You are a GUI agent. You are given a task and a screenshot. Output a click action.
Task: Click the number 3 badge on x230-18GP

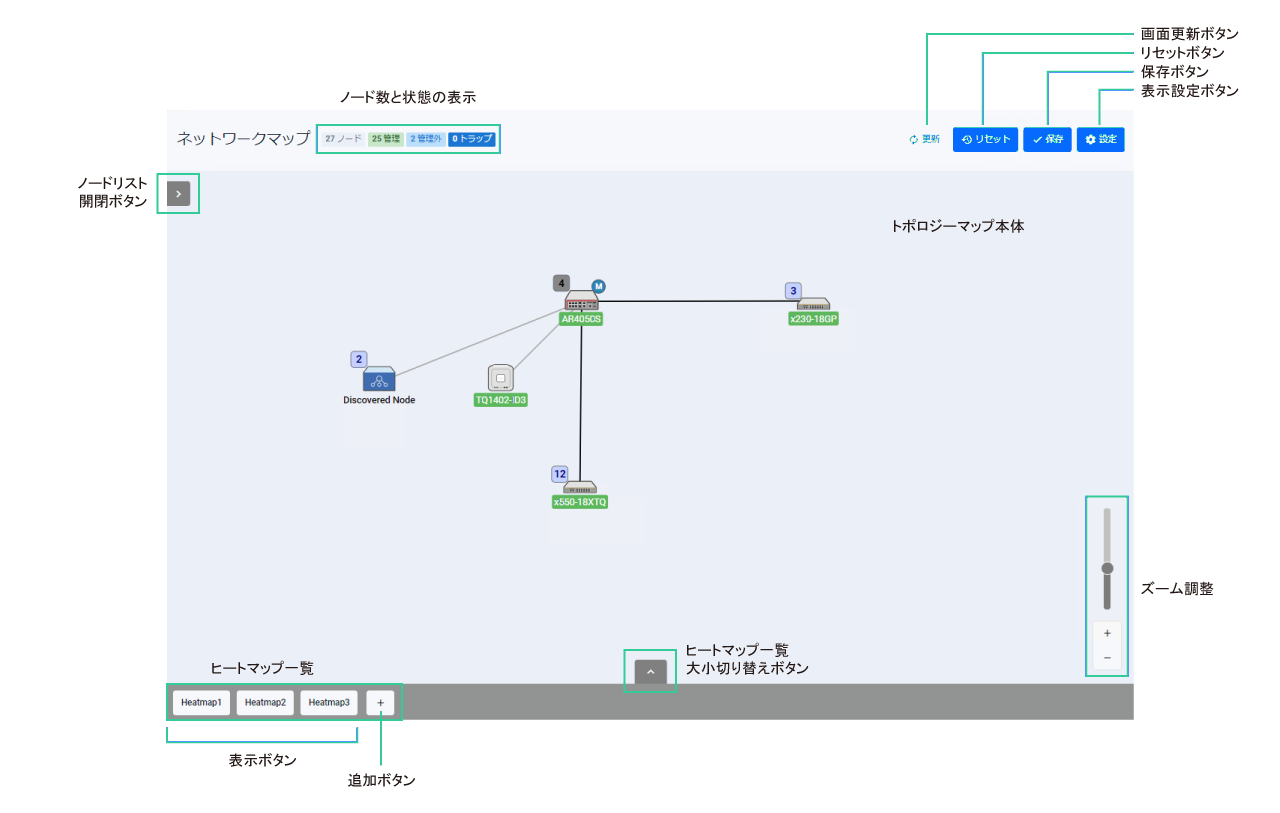[x=794, y=291]
